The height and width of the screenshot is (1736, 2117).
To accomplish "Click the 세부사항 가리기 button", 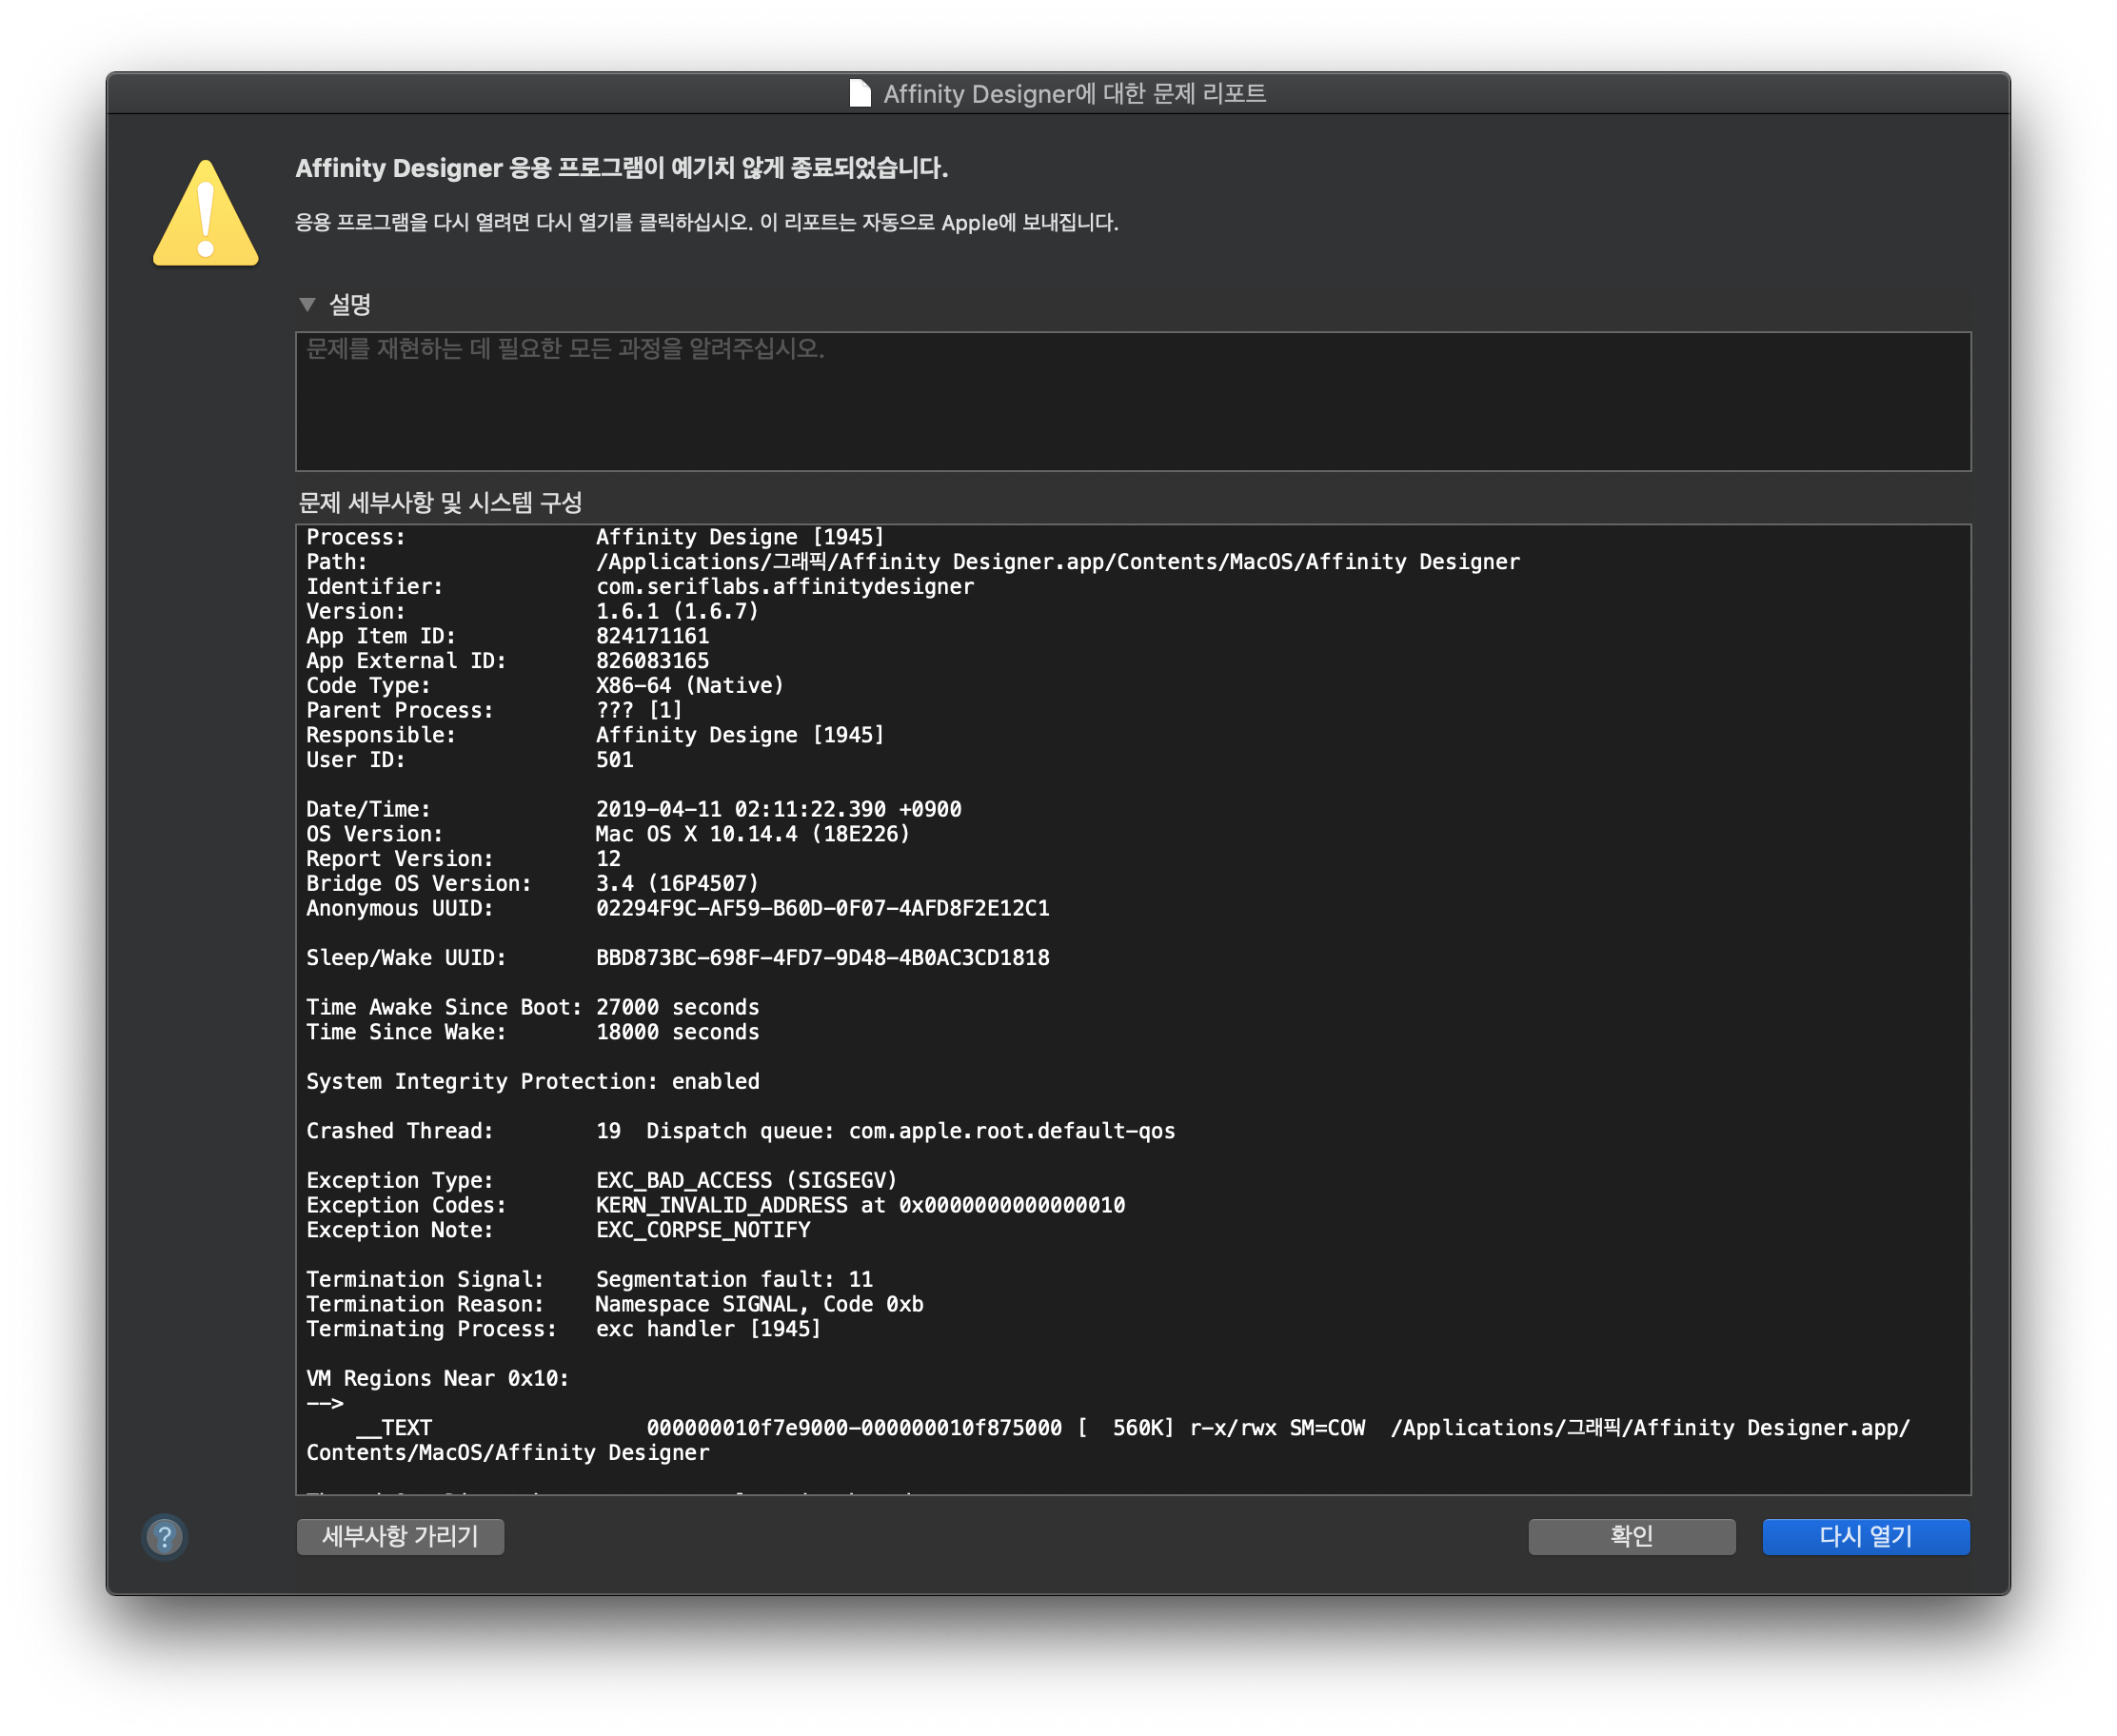I will (x=400, y=1537).
